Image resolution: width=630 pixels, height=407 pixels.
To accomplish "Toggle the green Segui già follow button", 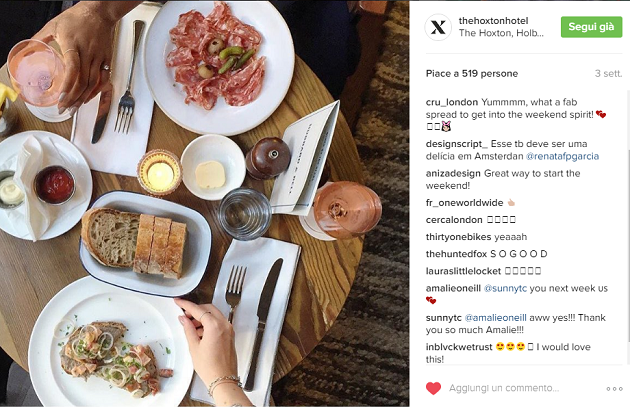I will pos(591,27).
